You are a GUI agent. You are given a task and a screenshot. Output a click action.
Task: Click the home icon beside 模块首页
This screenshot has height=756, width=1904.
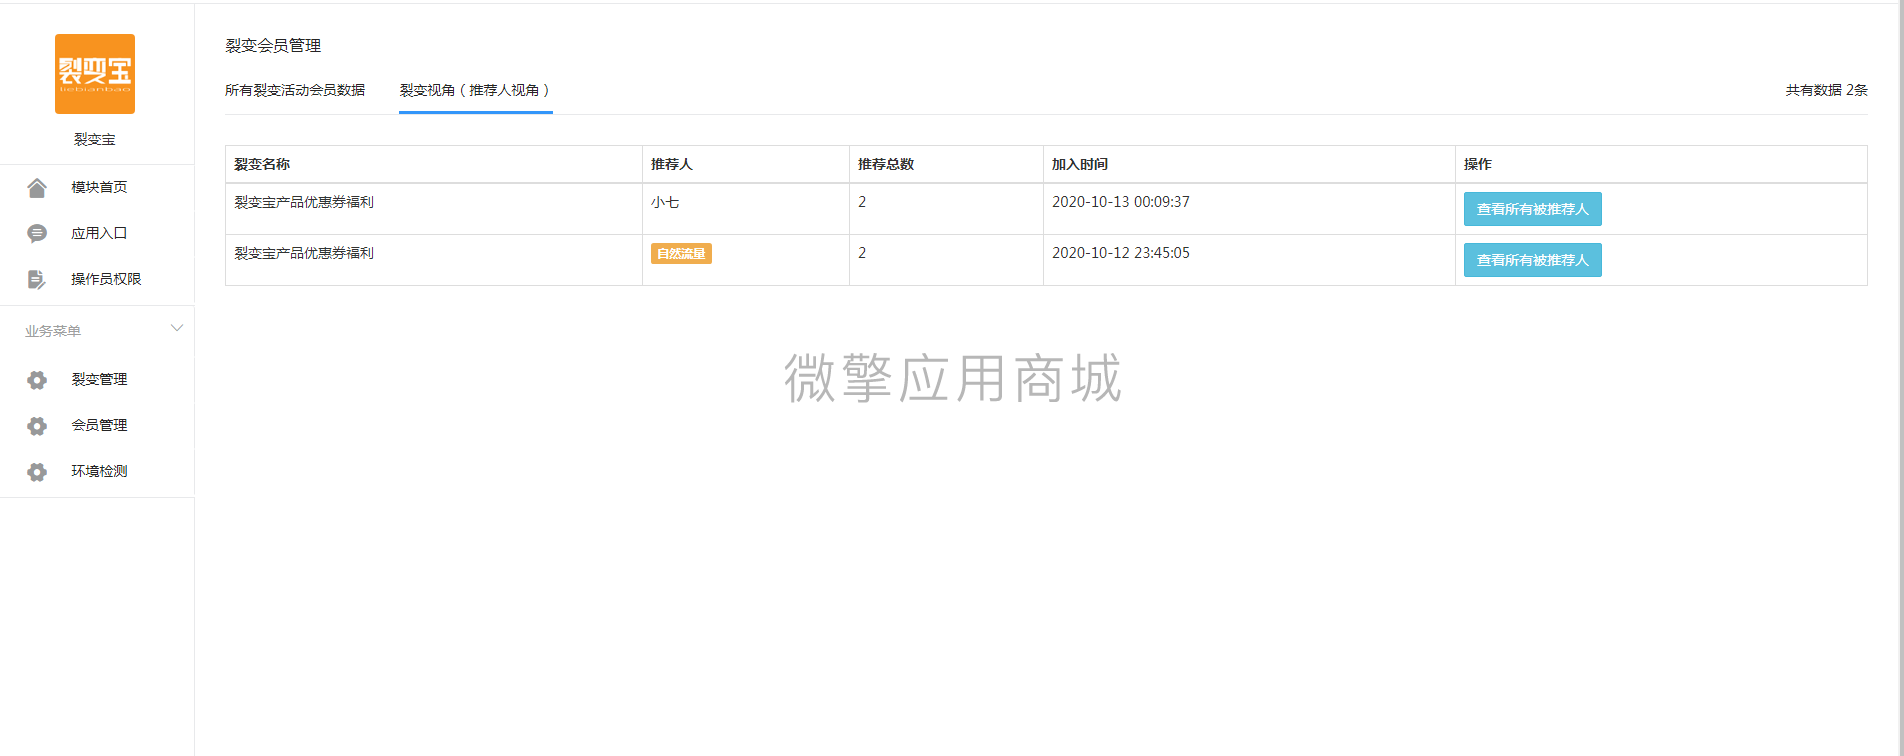[x=37, y=187]
